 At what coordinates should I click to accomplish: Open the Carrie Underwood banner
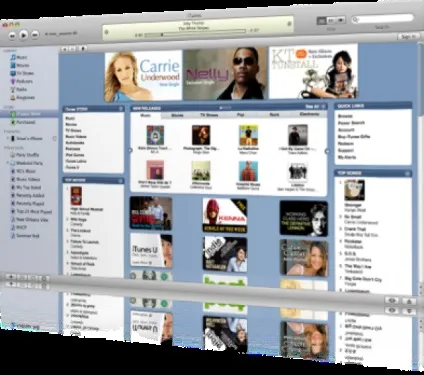(x=143, y=76)
